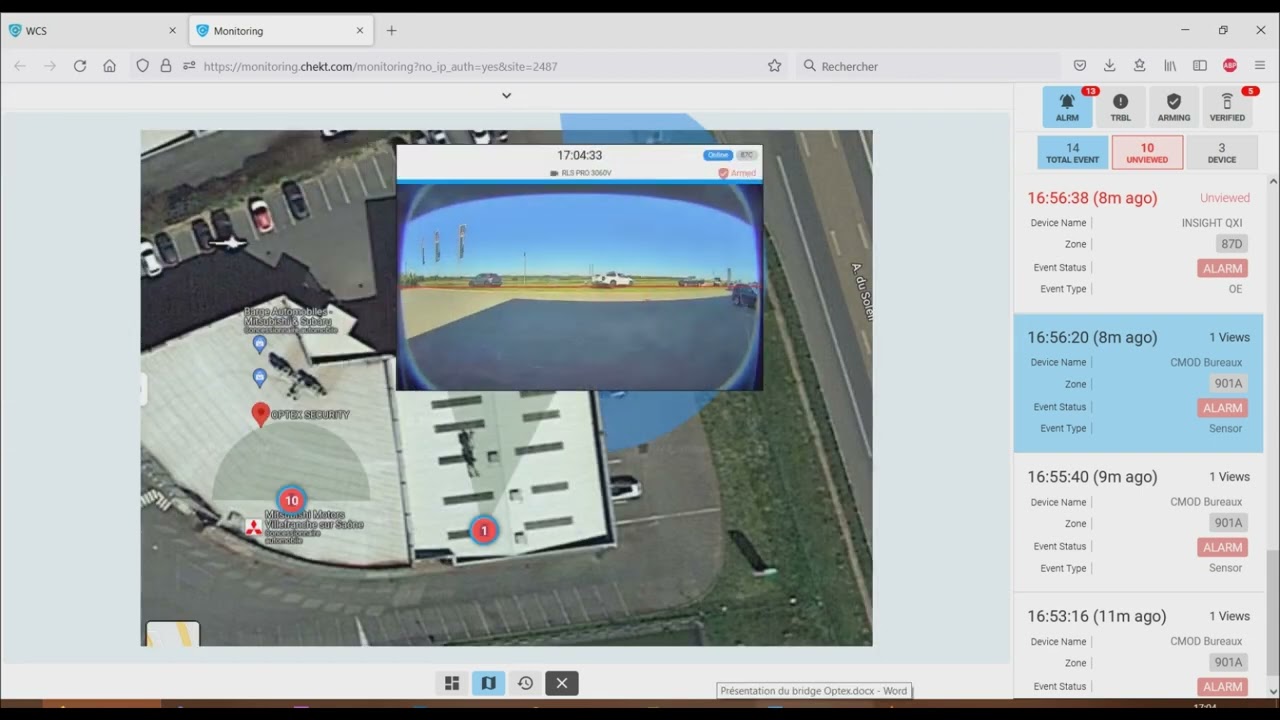Switch to the WCS browser tab

pyautogui.click(x=93, y=31)
